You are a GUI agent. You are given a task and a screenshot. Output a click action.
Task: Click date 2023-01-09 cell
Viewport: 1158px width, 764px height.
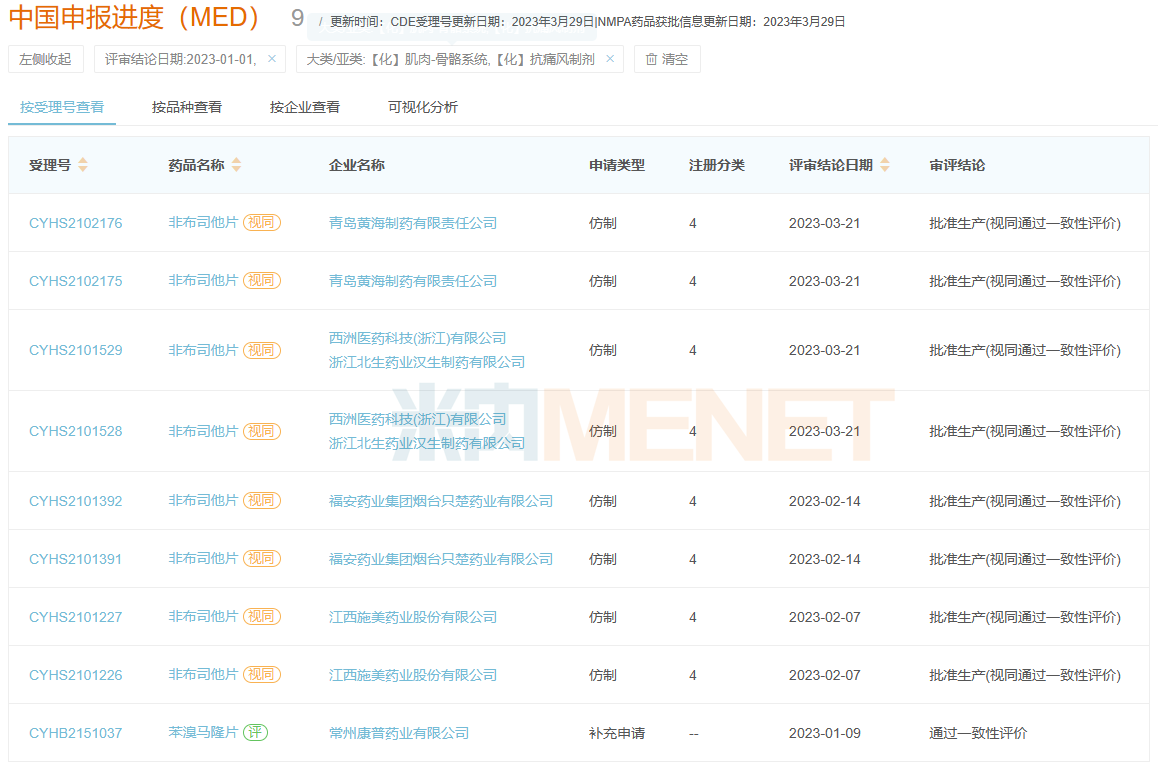(x=824, y=733)
